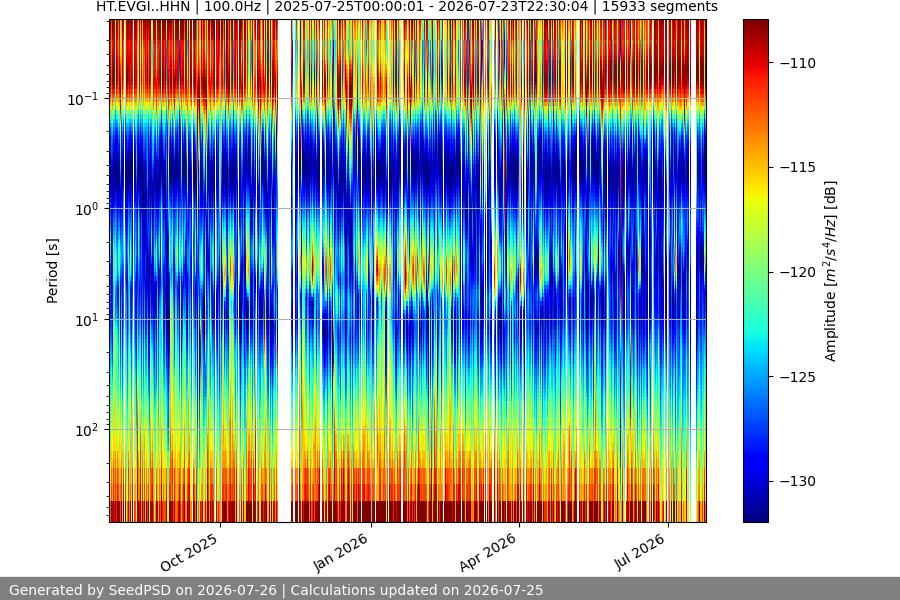The width and height of the screenshot is (900, 600).
Task: Click the −120 colorbar tick label
Action: point(798,272)
